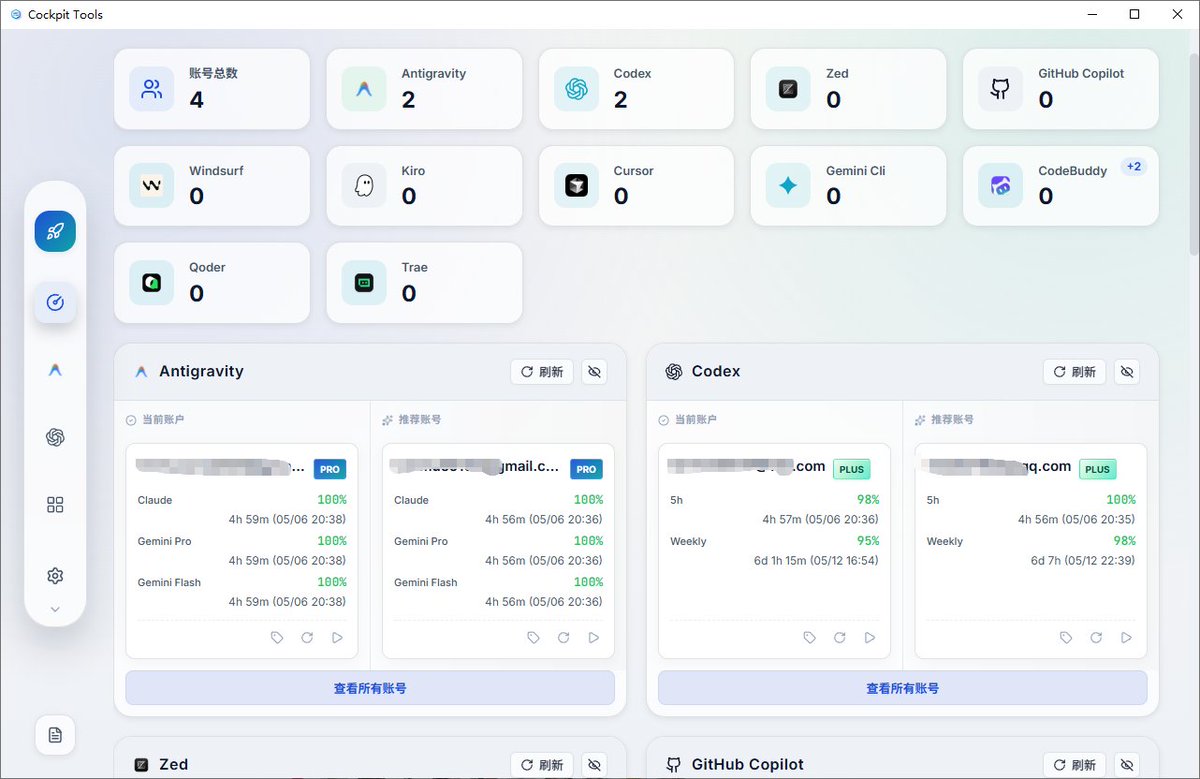
Task: Click the CodeBuddy card icon
Action: [x=1000, y=186]
